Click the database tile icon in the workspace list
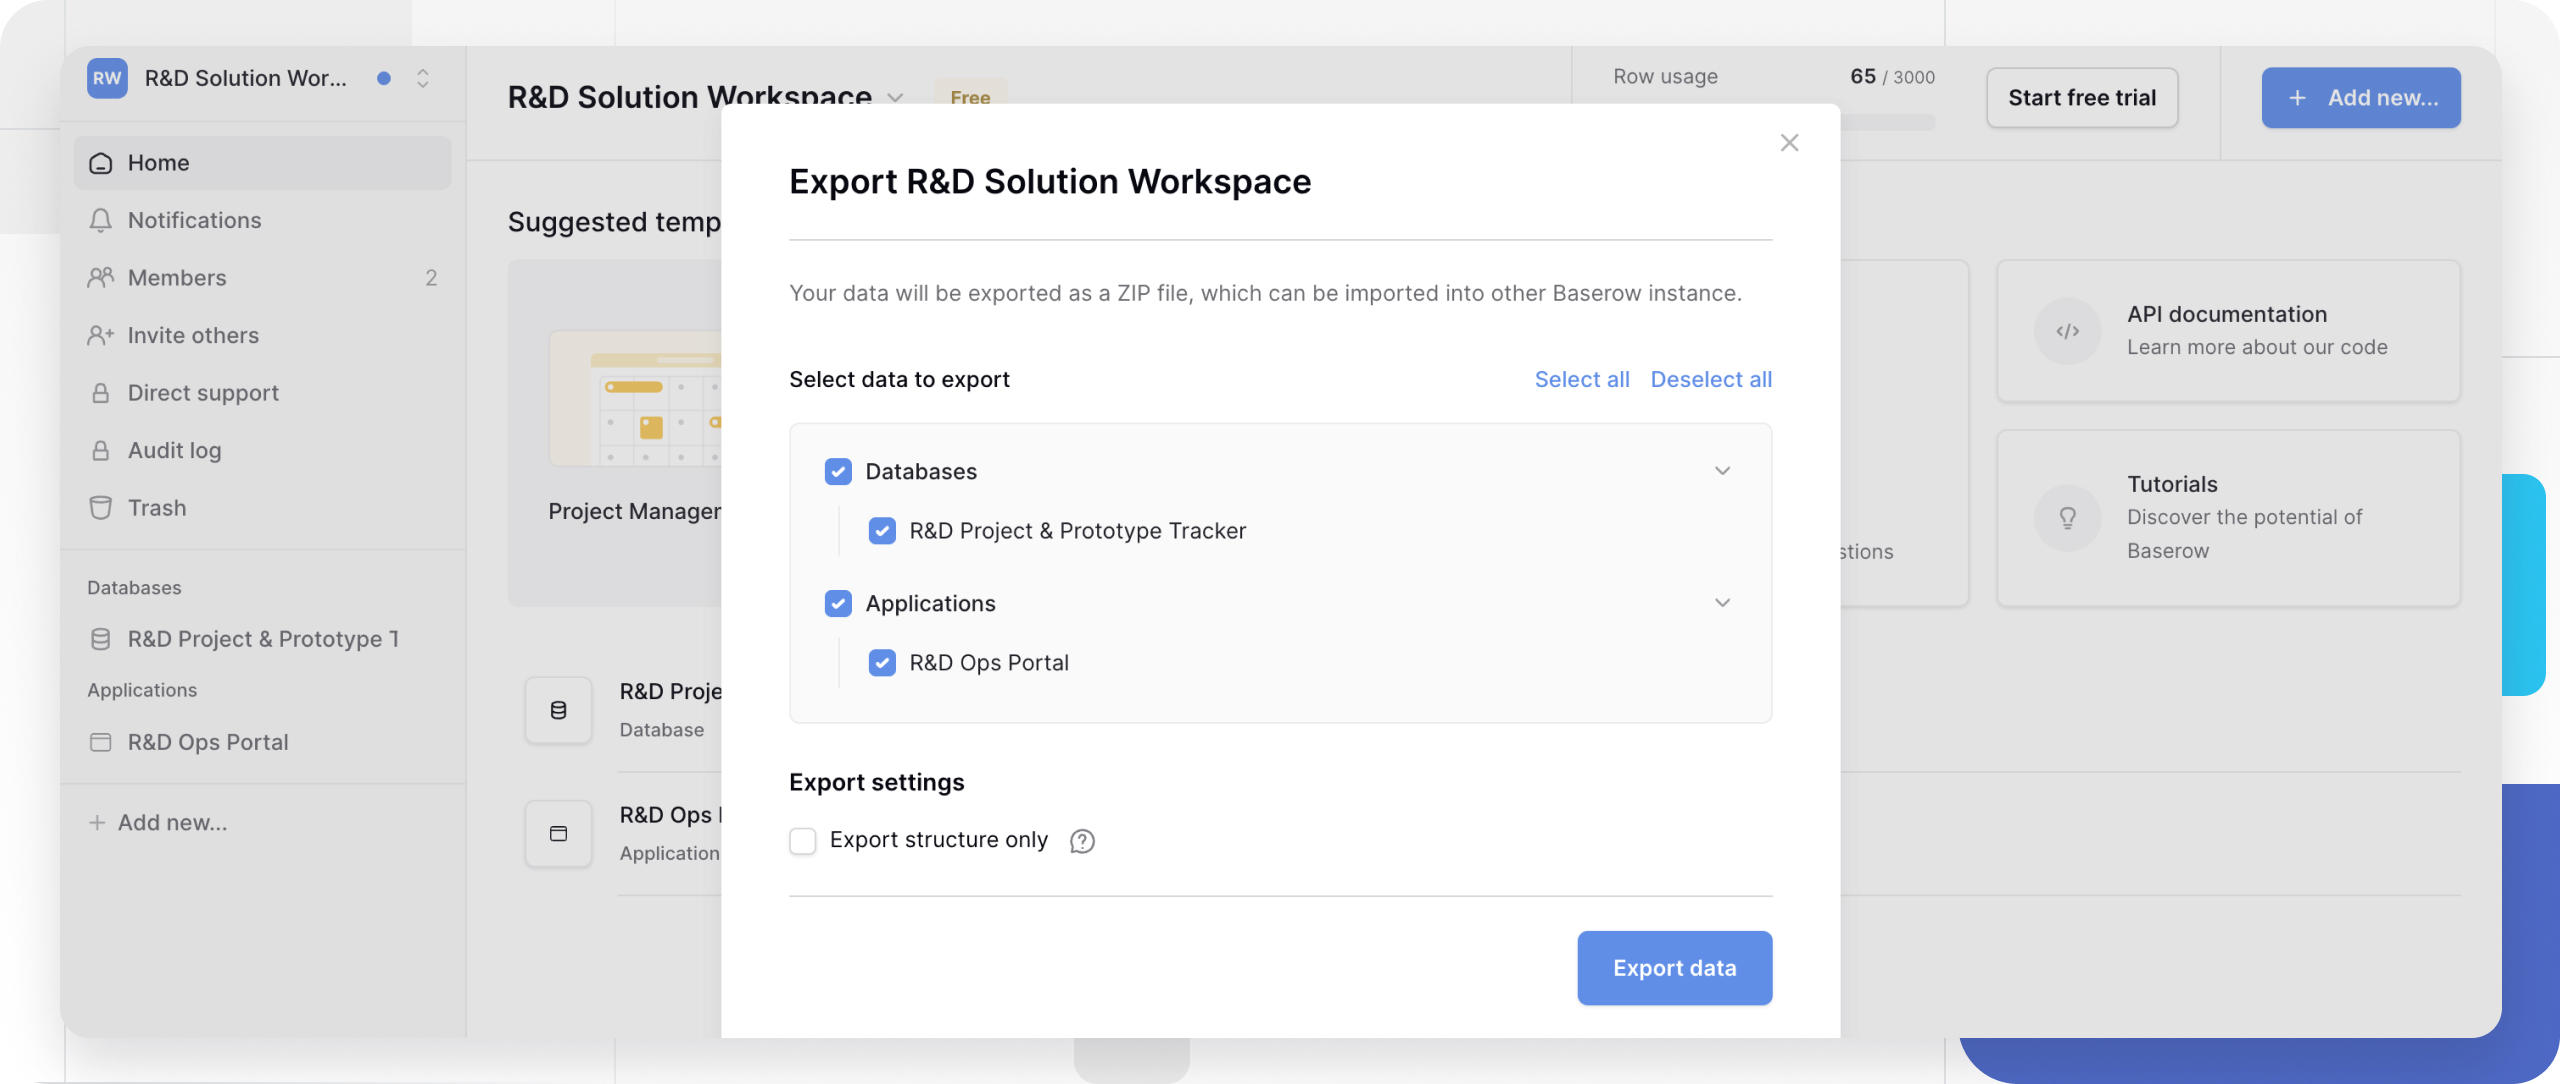Image resolution: width=2560 pixels, height=1084 pixels. pos(559,710)
